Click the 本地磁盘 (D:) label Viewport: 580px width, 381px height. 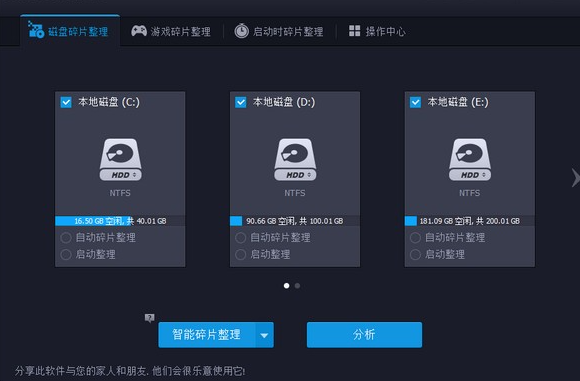pyautogui.click(x=284, y=102)
